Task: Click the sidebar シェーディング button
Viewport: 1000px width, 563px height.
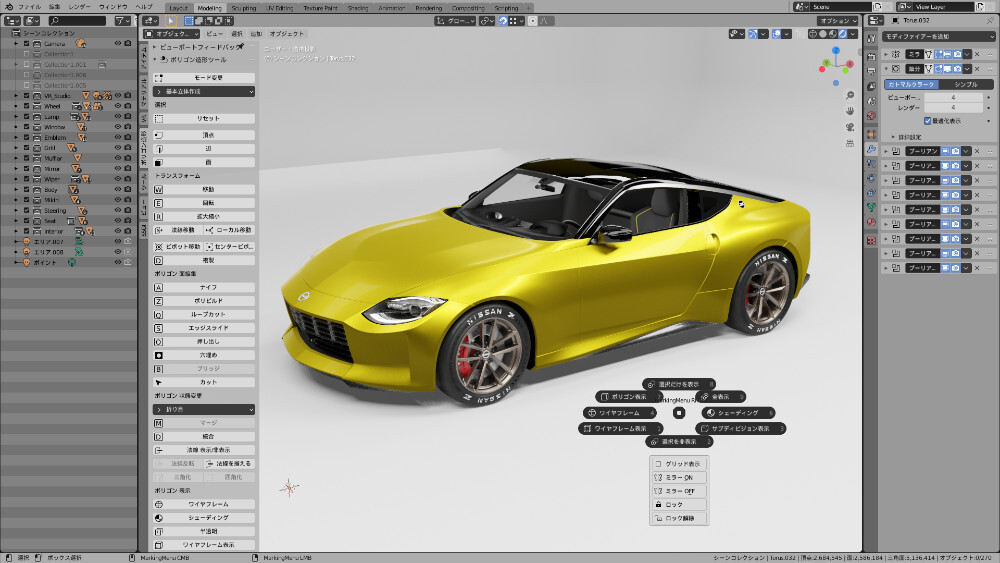Action: [x=204, y=518]
